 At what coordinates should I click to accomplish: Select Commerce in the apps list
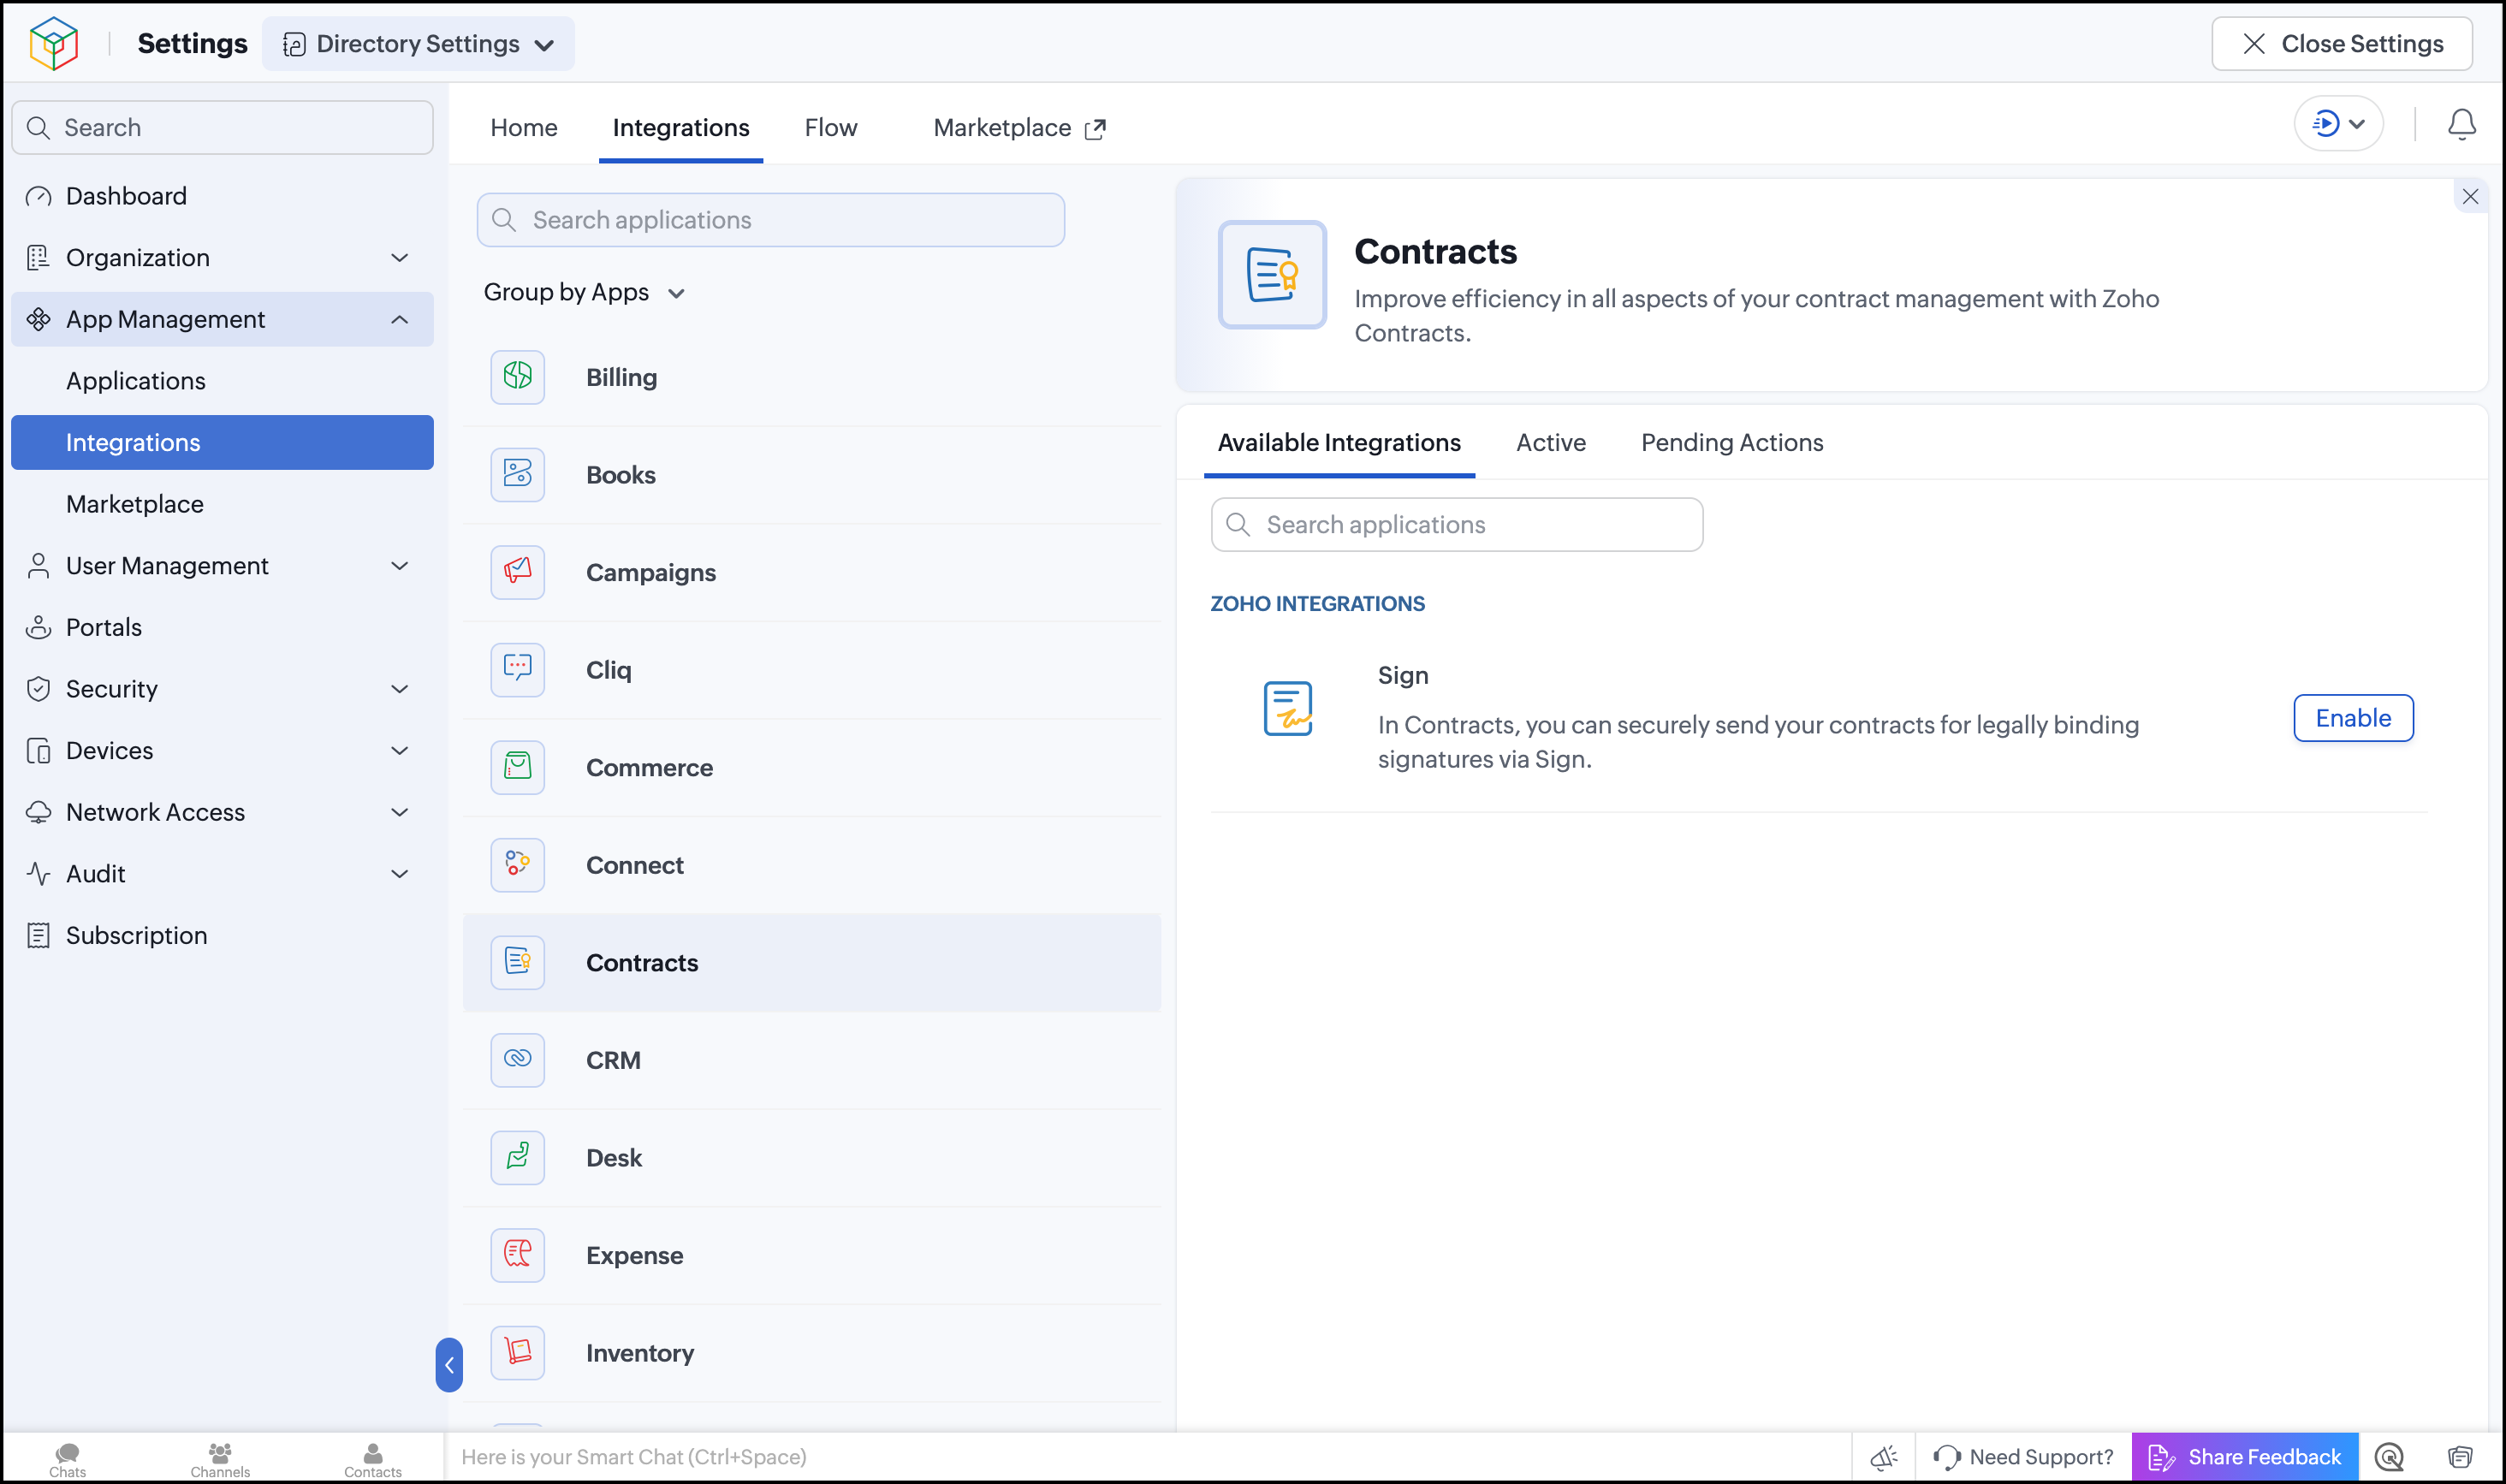[x=811, y=767]
